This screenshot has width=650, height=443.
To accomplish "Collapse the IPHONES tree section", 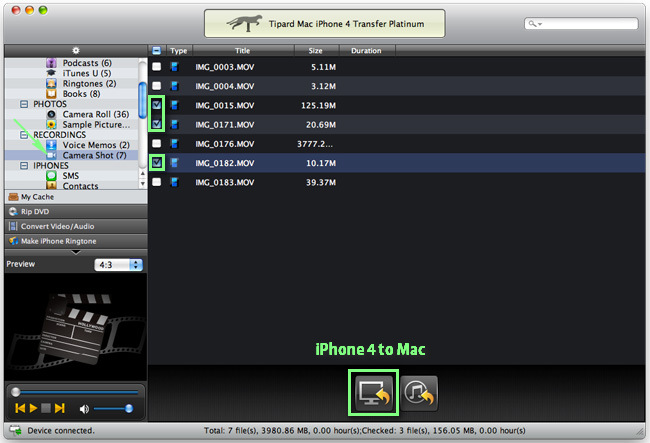I will pos(24,165).
